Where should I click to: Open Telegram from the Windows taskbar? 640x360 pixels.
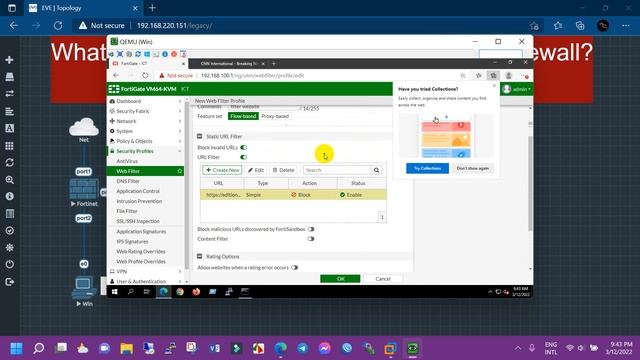302,348
